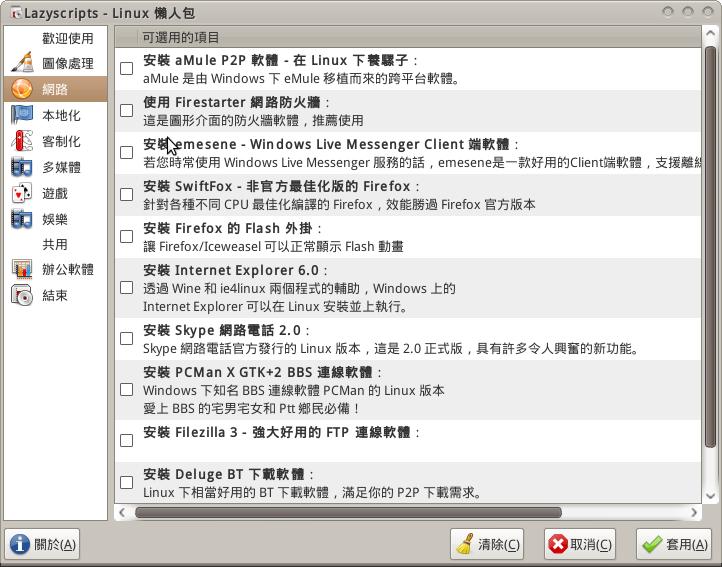Check the aMule P2P install checkbox
Image resolution: width=722 pixels, height=567 pixels.
pos(127,69)
